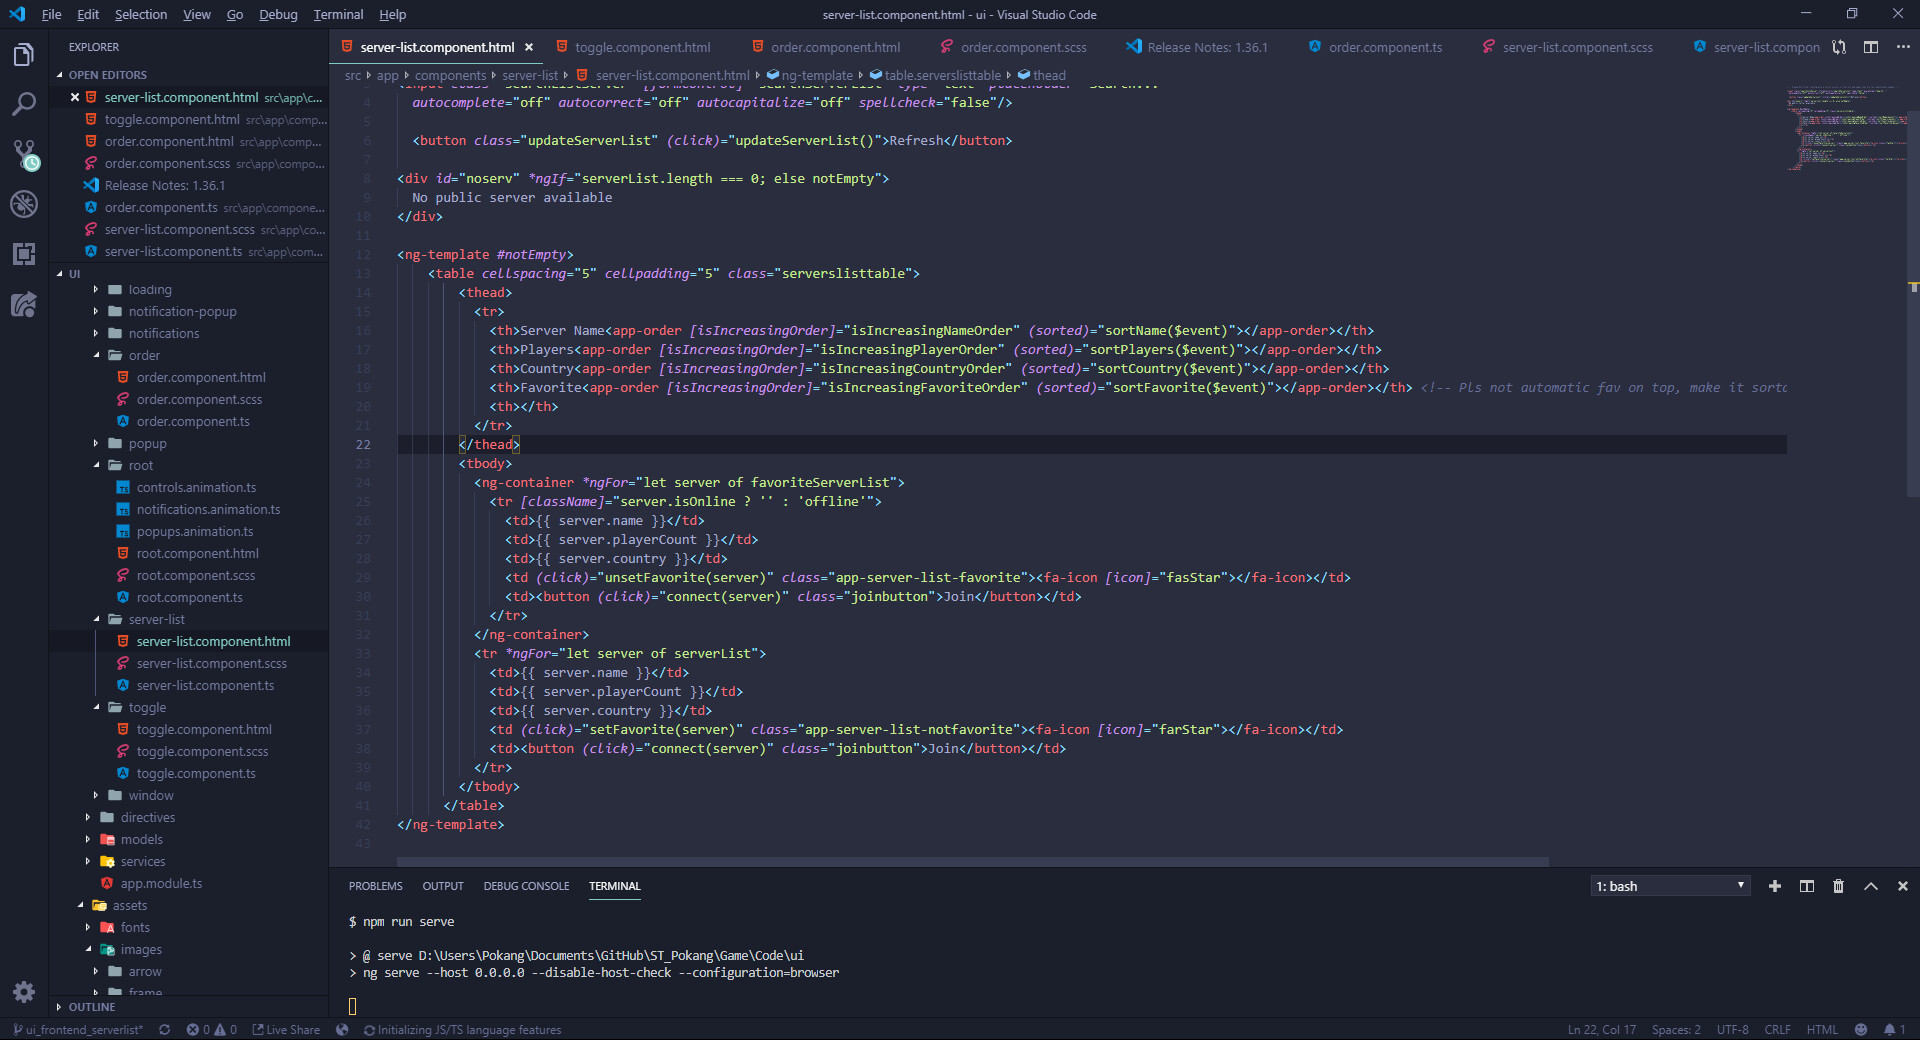The width and height of the screenshot is (1920, 1040).
Task: Open errors and warnings count in status bar
Action: (x=211, y=1030)
